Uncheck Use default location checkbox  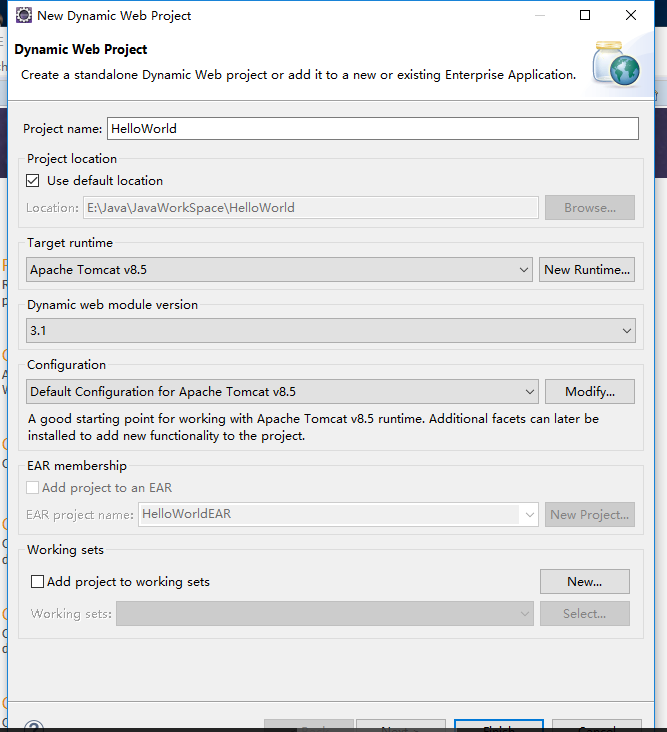(33, 181)
